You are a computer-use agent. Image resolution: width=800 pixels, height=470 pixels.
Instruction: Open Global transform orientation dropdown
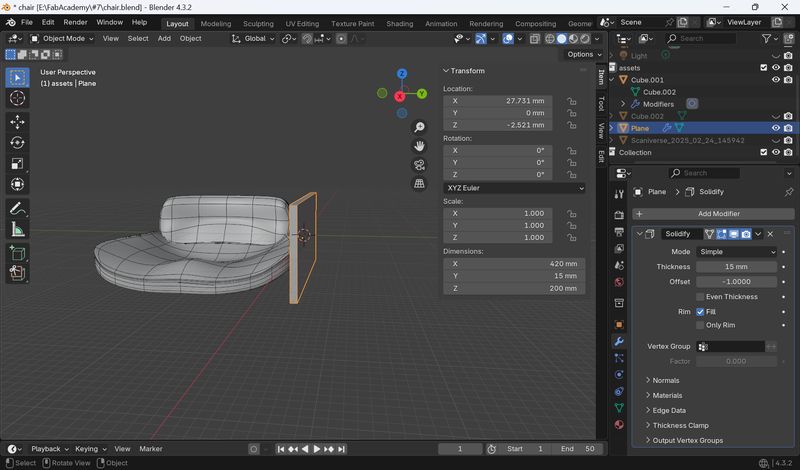coord(253,39)
